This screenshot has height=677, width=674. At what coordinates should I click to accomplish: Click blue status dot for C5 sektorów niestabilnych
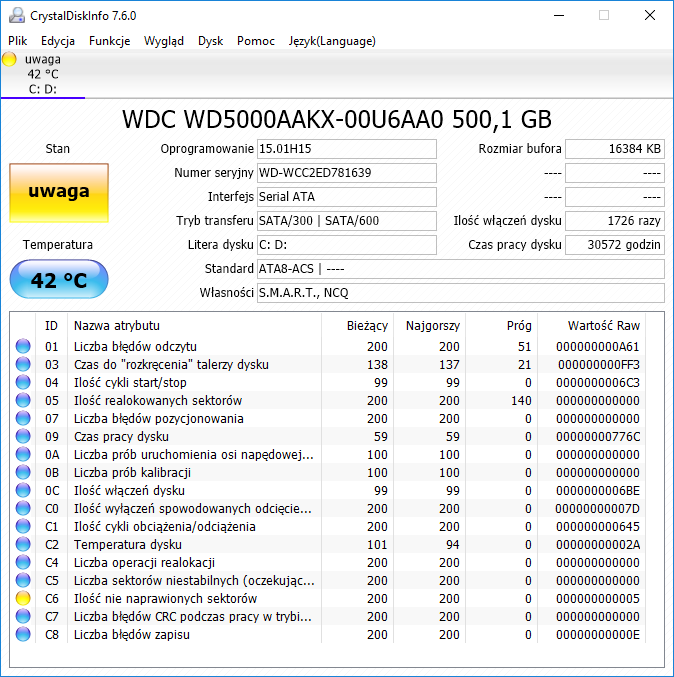(23, 581)
